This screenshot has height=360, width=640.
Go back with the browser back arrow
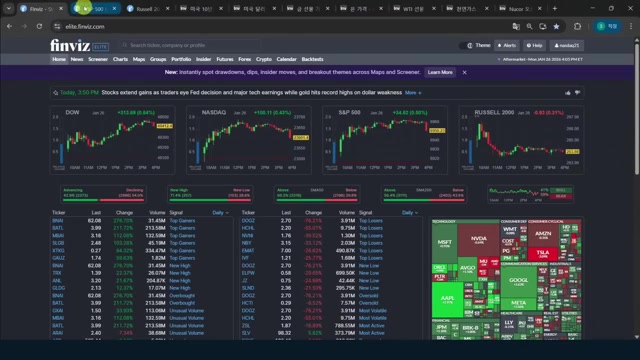[x=9, y=26]
